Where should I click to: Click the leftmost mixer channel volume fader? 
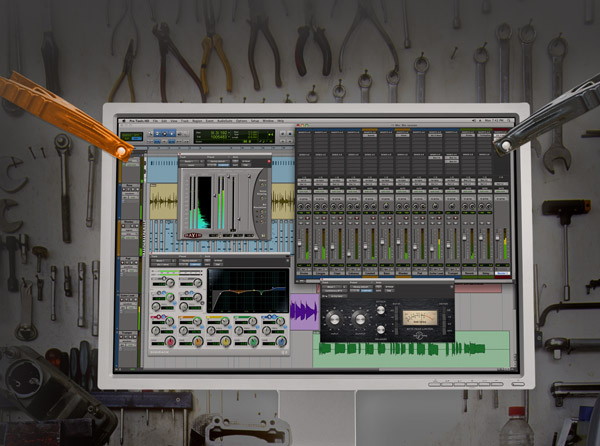click(300, 243)
